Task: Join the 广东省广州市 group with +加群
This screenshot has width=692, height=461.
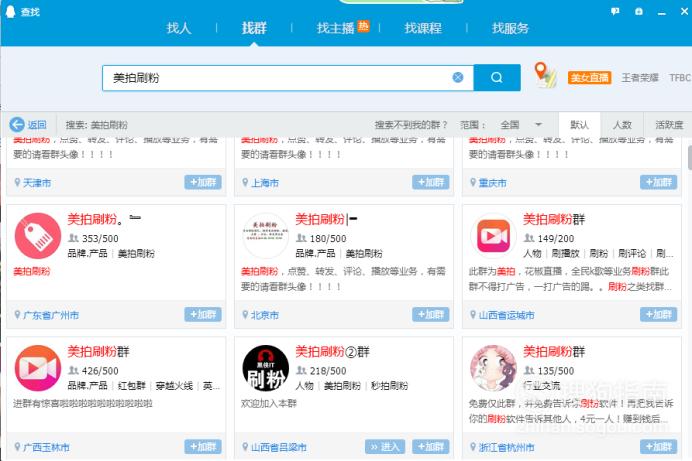Action: coord(203,315)
